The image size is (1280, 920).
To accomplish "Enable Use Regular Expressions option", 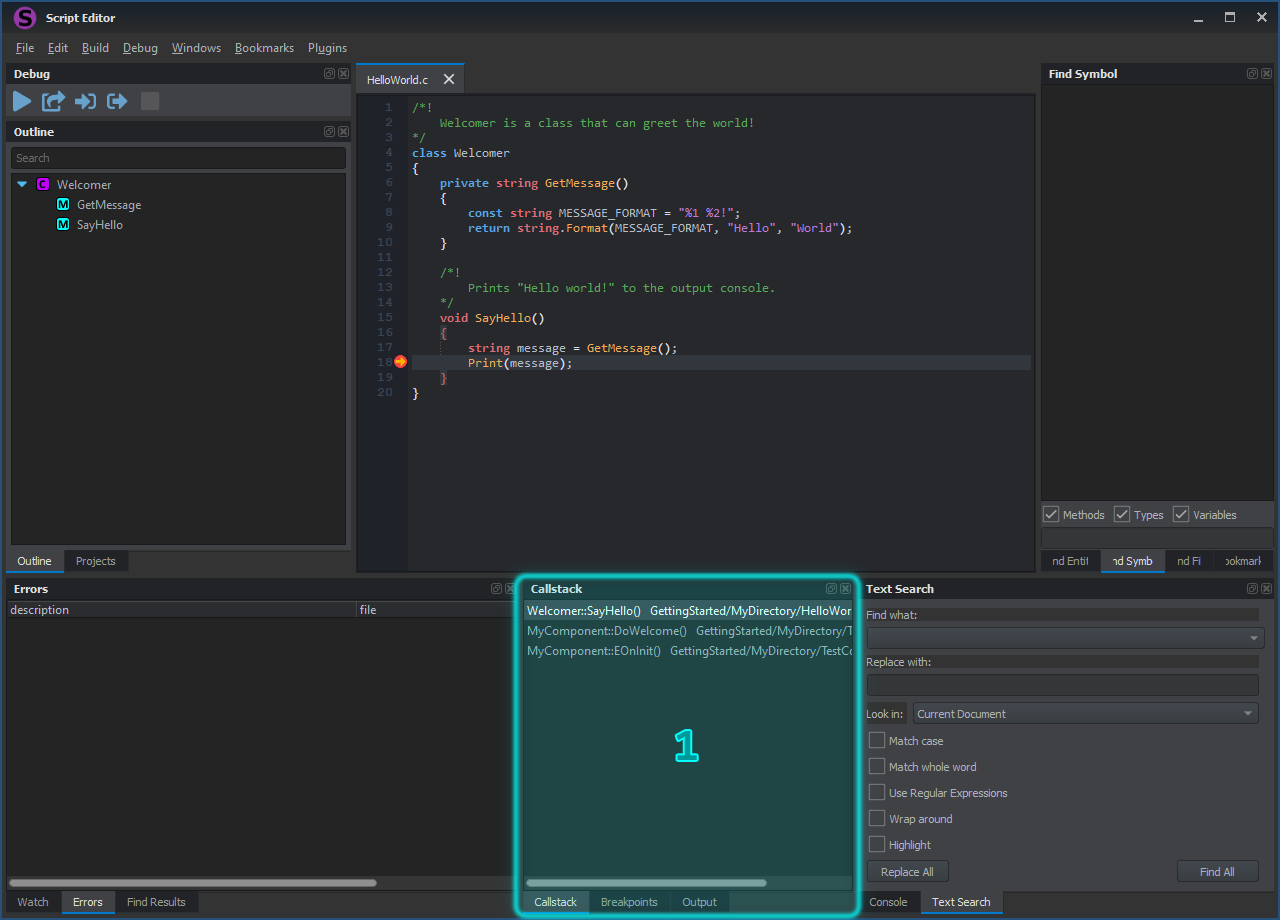I will pos(877,793).
